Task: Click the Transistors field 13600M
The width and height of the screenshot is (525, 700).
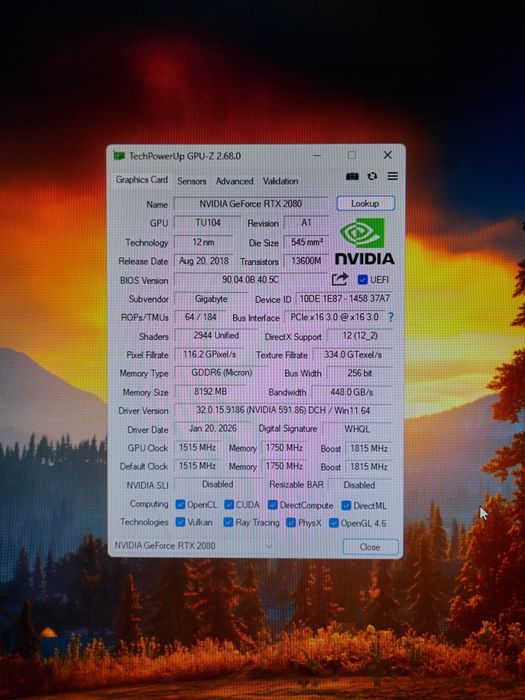Action: [306, 261]
